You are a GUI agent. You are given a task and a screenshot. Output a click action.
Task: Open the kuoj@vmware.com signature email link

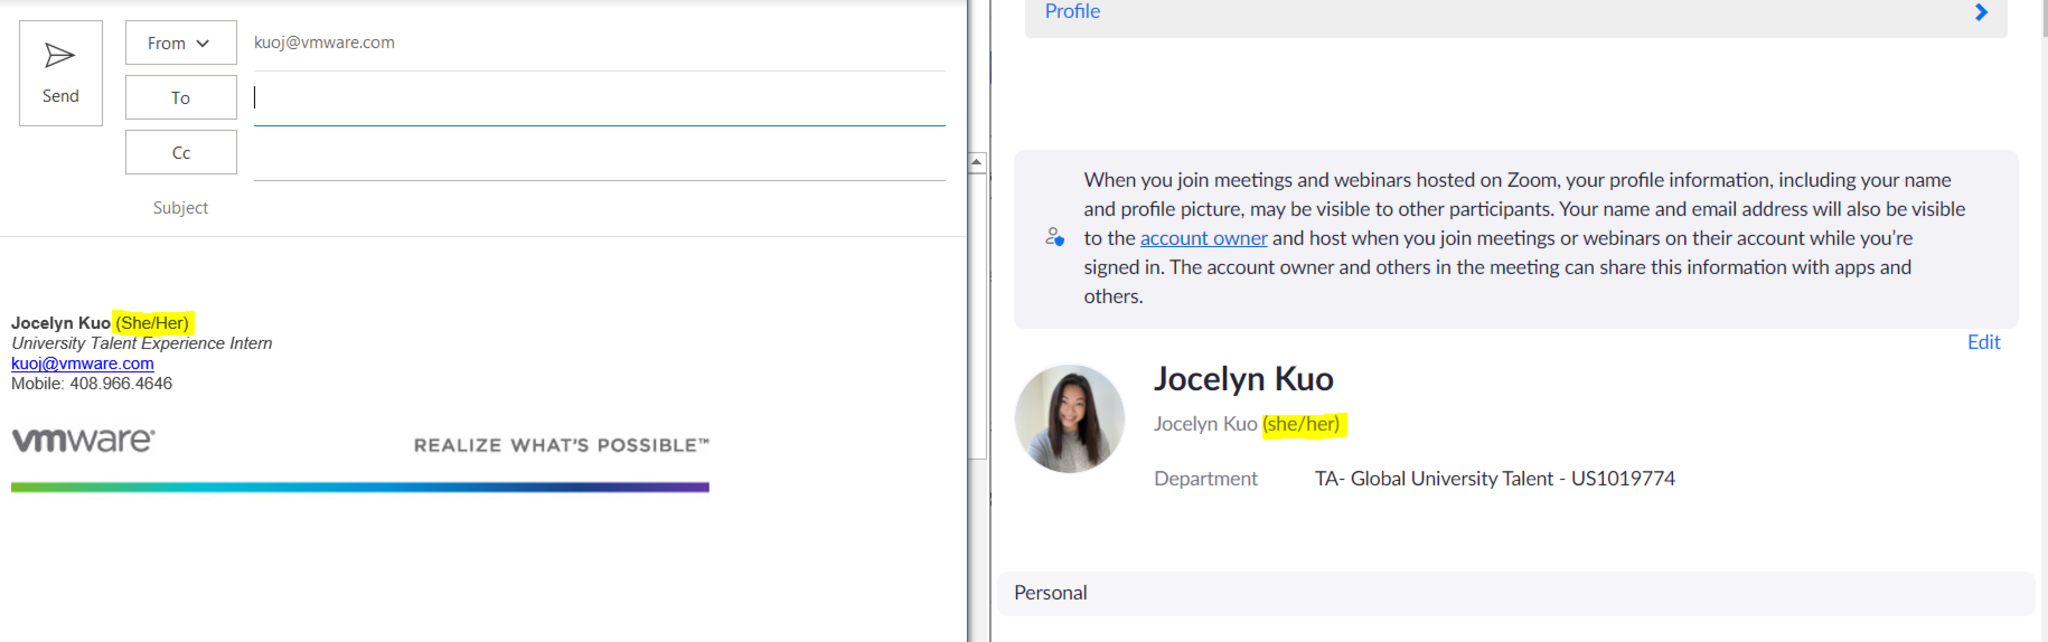pos(82,364)
